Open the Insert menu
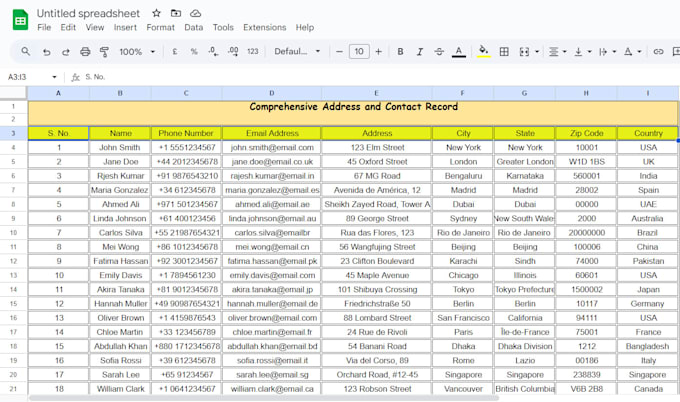Image resolution: width=680 pixels, height=402 pixels. tap(125, 27)
